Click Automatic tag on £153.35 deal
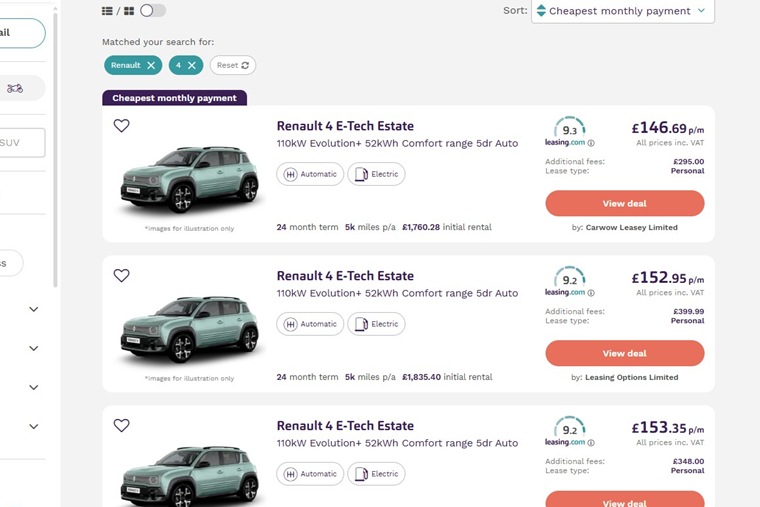Image resolution: width=760 pixels, height=507 pixels. 310,474
